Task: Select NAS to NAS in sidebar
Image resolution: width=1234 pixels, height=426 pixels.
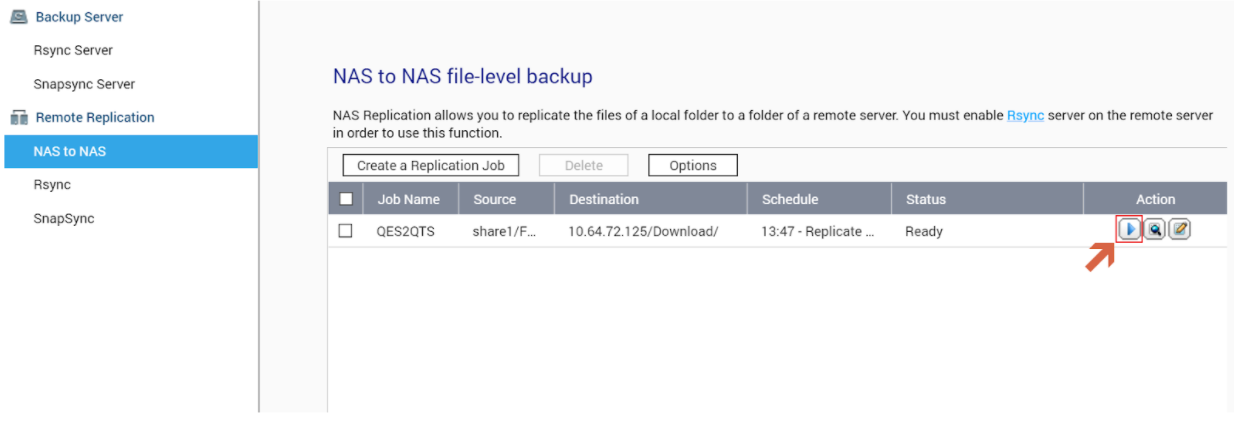Action: pos(70,152)
